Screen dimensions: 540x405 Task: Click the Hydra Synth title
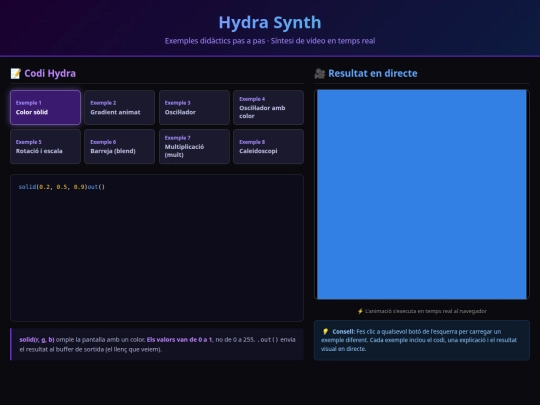coord(270,22)
